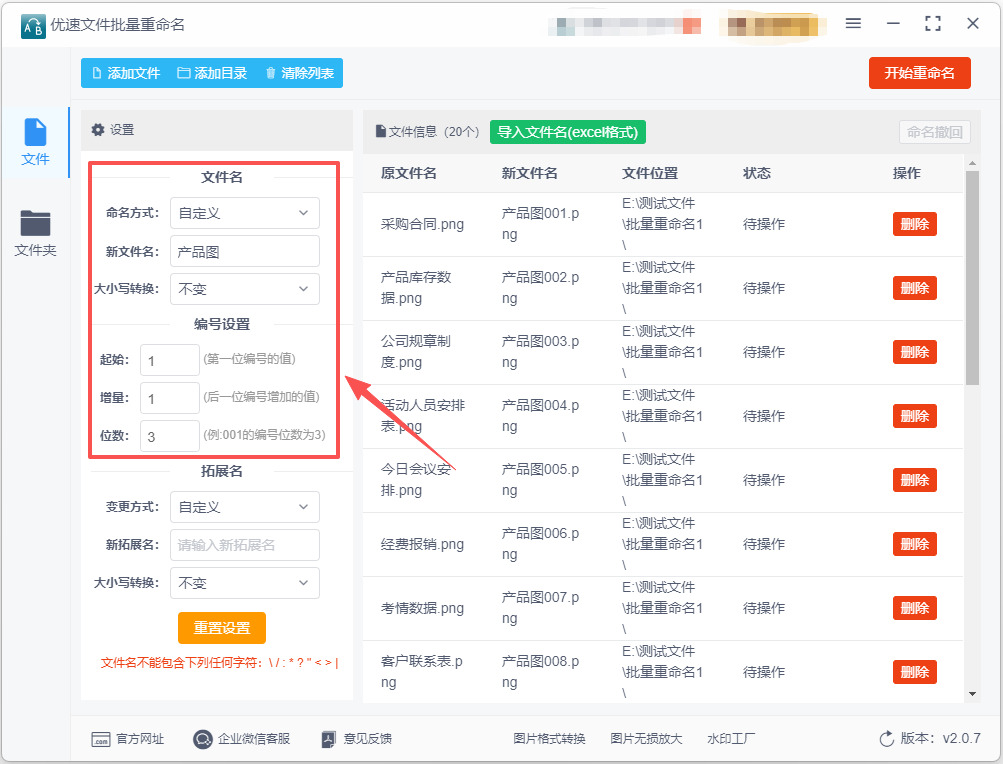Viewport: 1003px width, 764px height.
Task: Switch to the 文件夹 sidebar tab
Action: 35,233
